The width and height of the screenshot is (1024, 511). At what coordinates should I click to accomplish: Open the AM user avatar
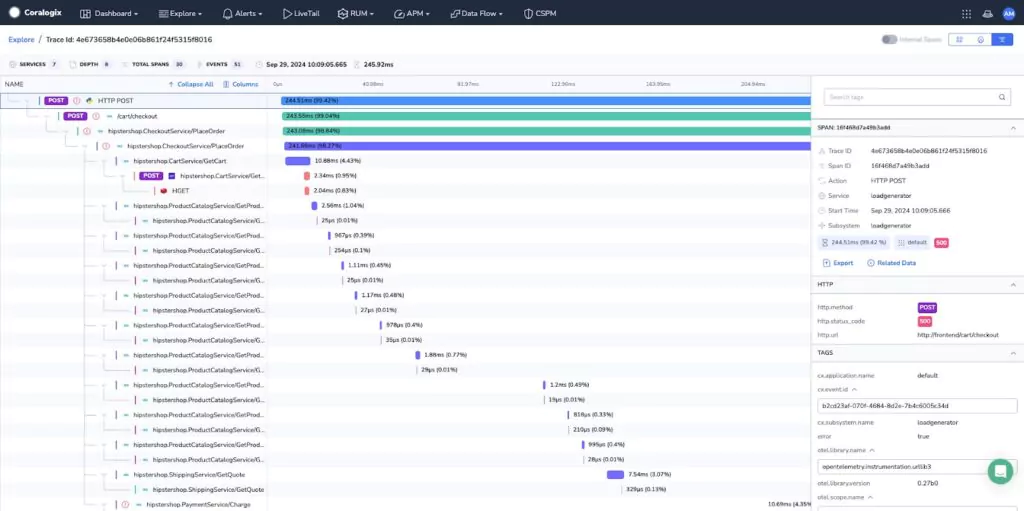tap(1008, 14)
